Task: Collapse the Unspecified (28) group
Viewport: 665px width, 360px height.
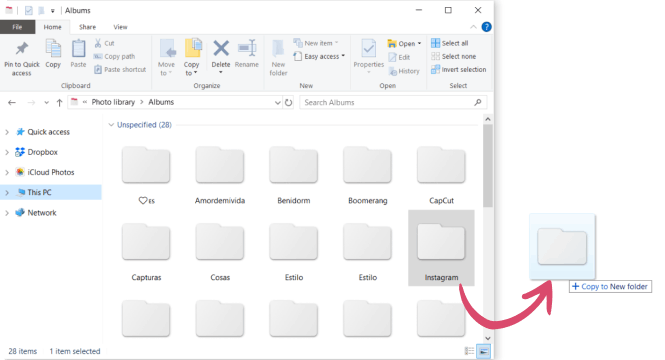Action: tap(111, 125)
